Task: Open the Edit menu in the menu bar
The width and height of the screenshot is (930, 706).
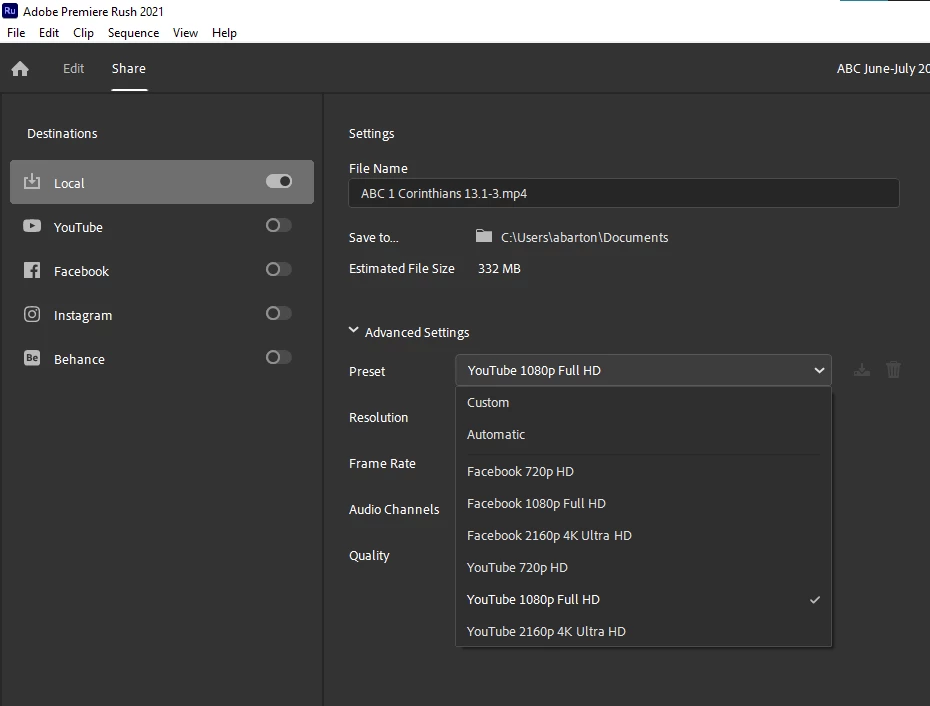Action: 49,33
